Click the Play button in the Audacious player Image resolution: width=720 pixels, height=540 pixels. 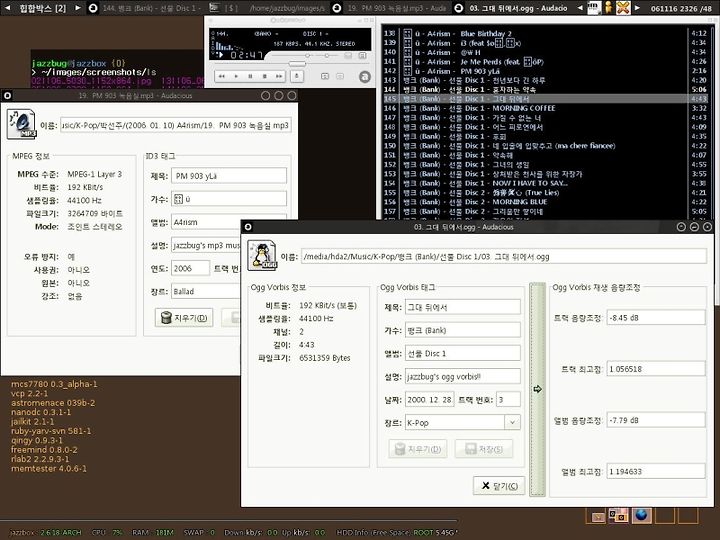click(x=236, y=76)
